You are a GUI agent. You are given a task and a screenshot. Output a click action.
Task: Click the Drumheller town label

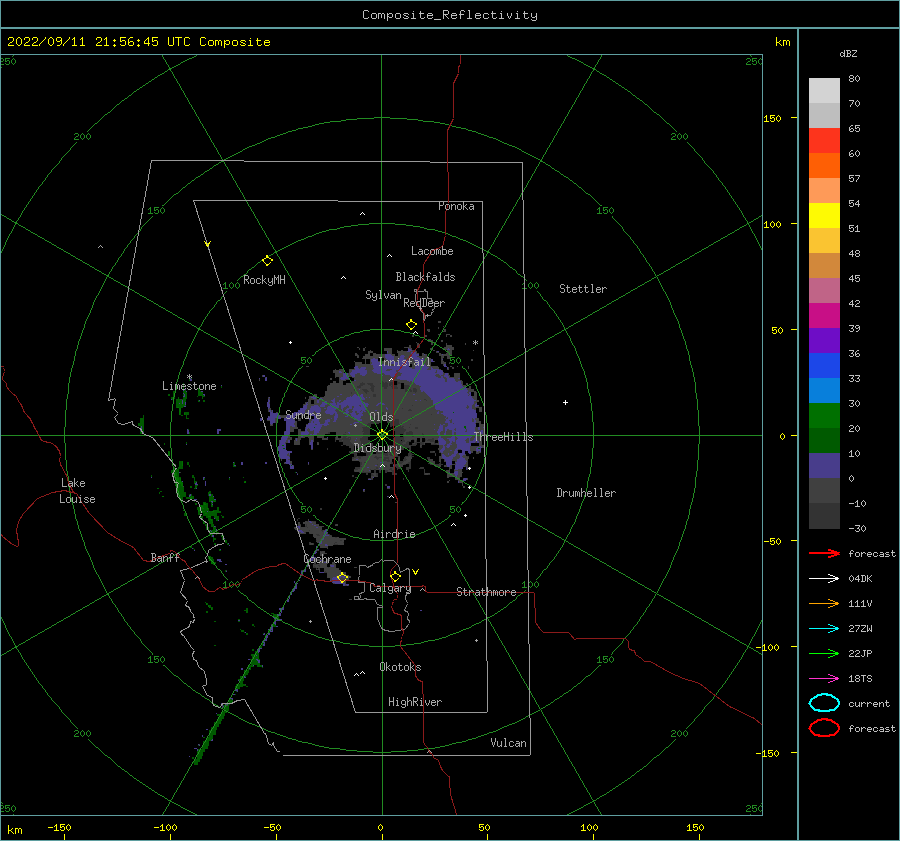click(586, 493)
